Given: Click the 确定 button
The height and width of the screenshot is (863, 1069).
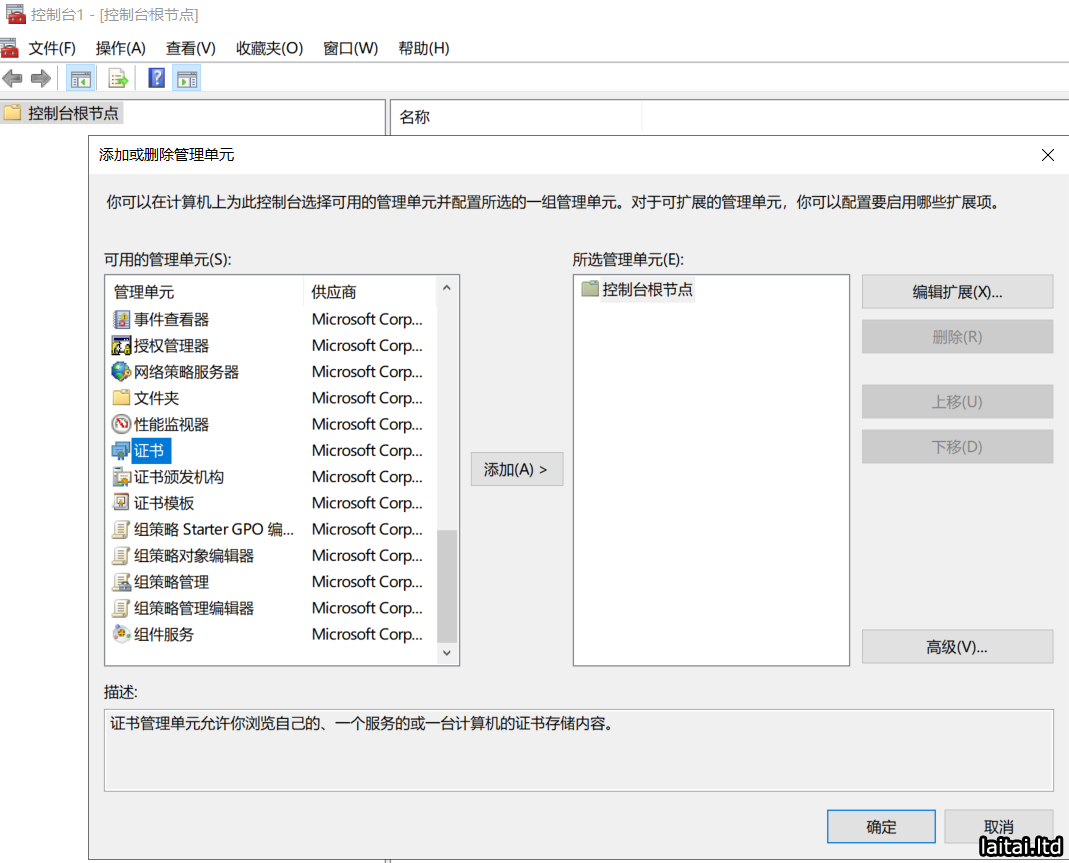Looking at the screenshot, I should 881,827.
